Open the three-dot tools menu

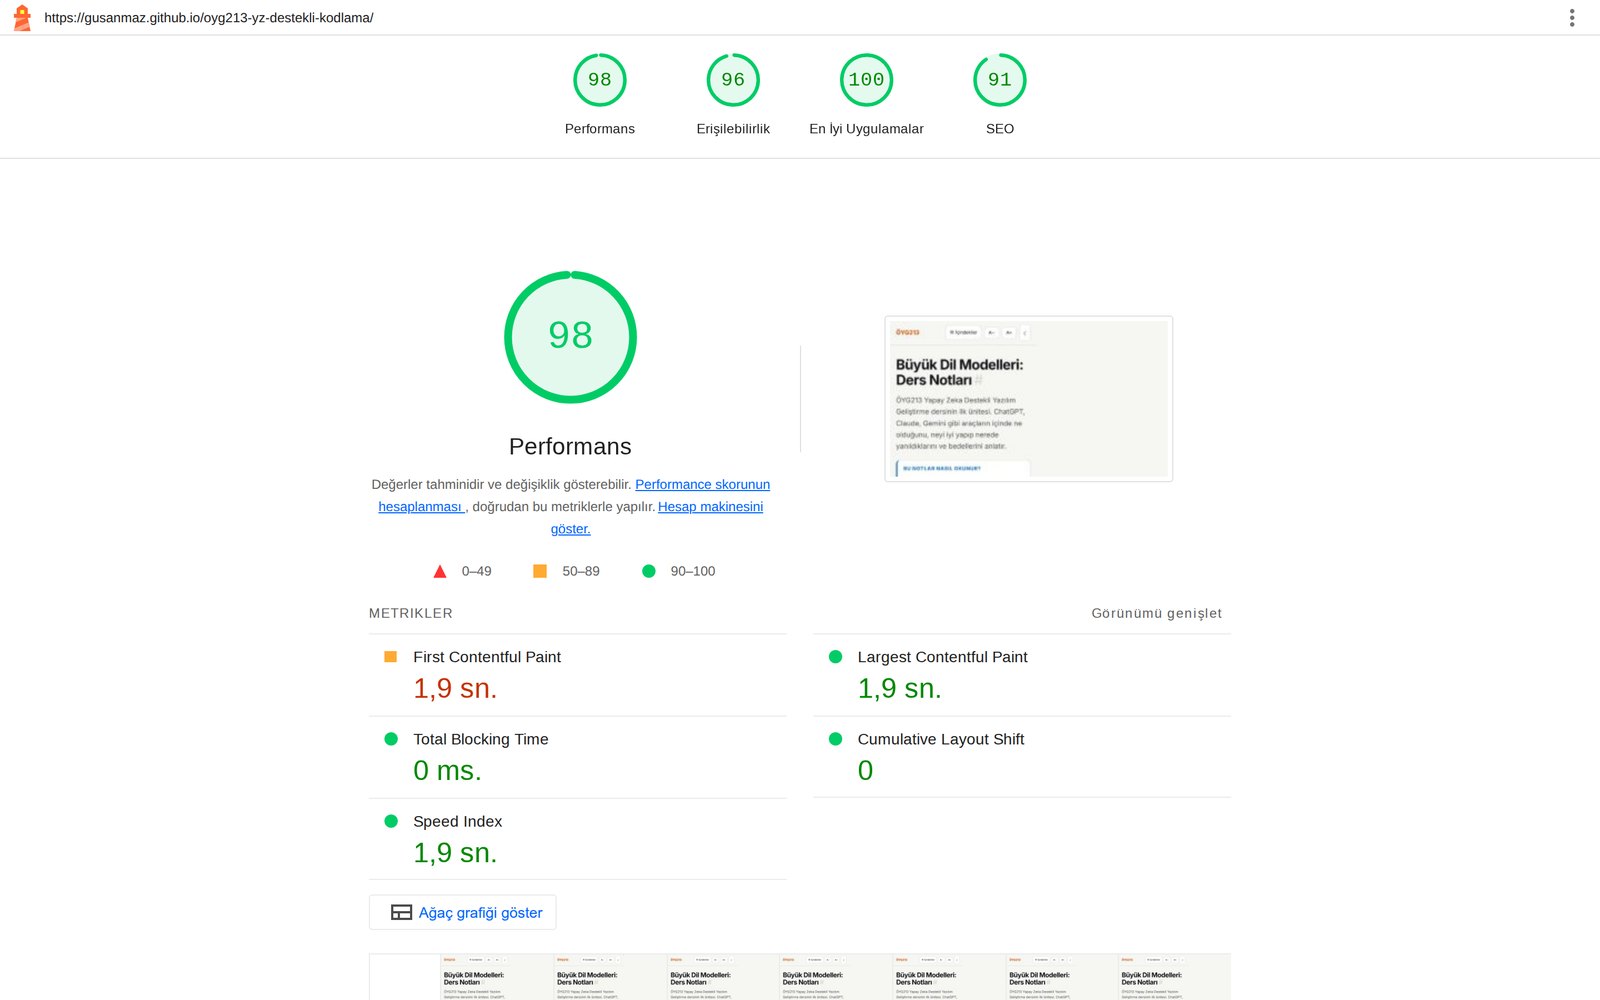pyautogui.click(x=1572, y=18)
